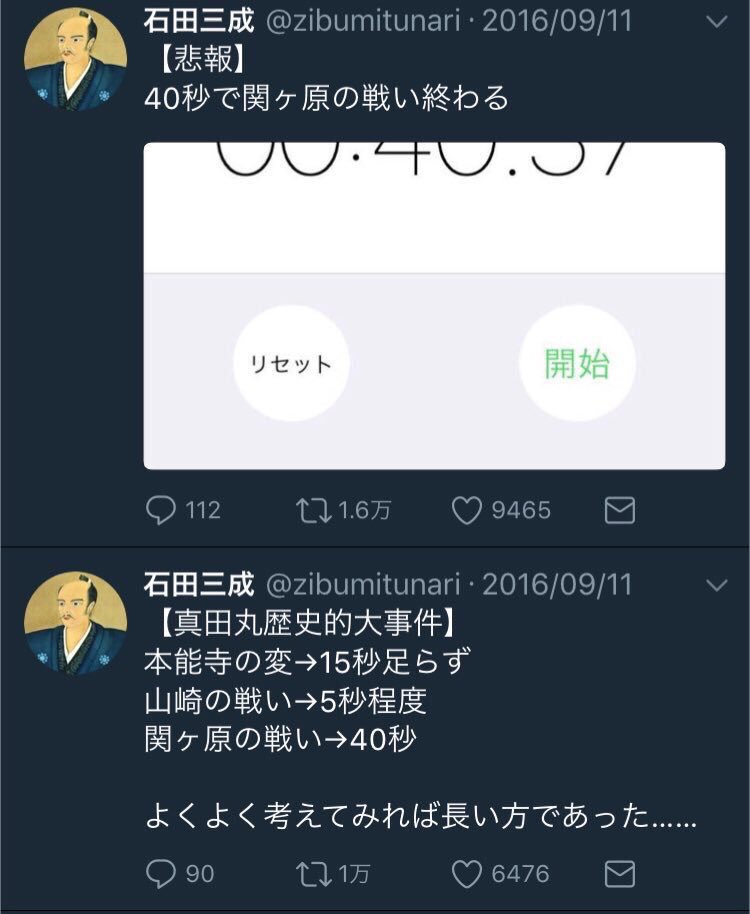Screen dimensions: 750x914
Task: Click 石田三成 display name on first tweet
Action: tap(199, 21)
